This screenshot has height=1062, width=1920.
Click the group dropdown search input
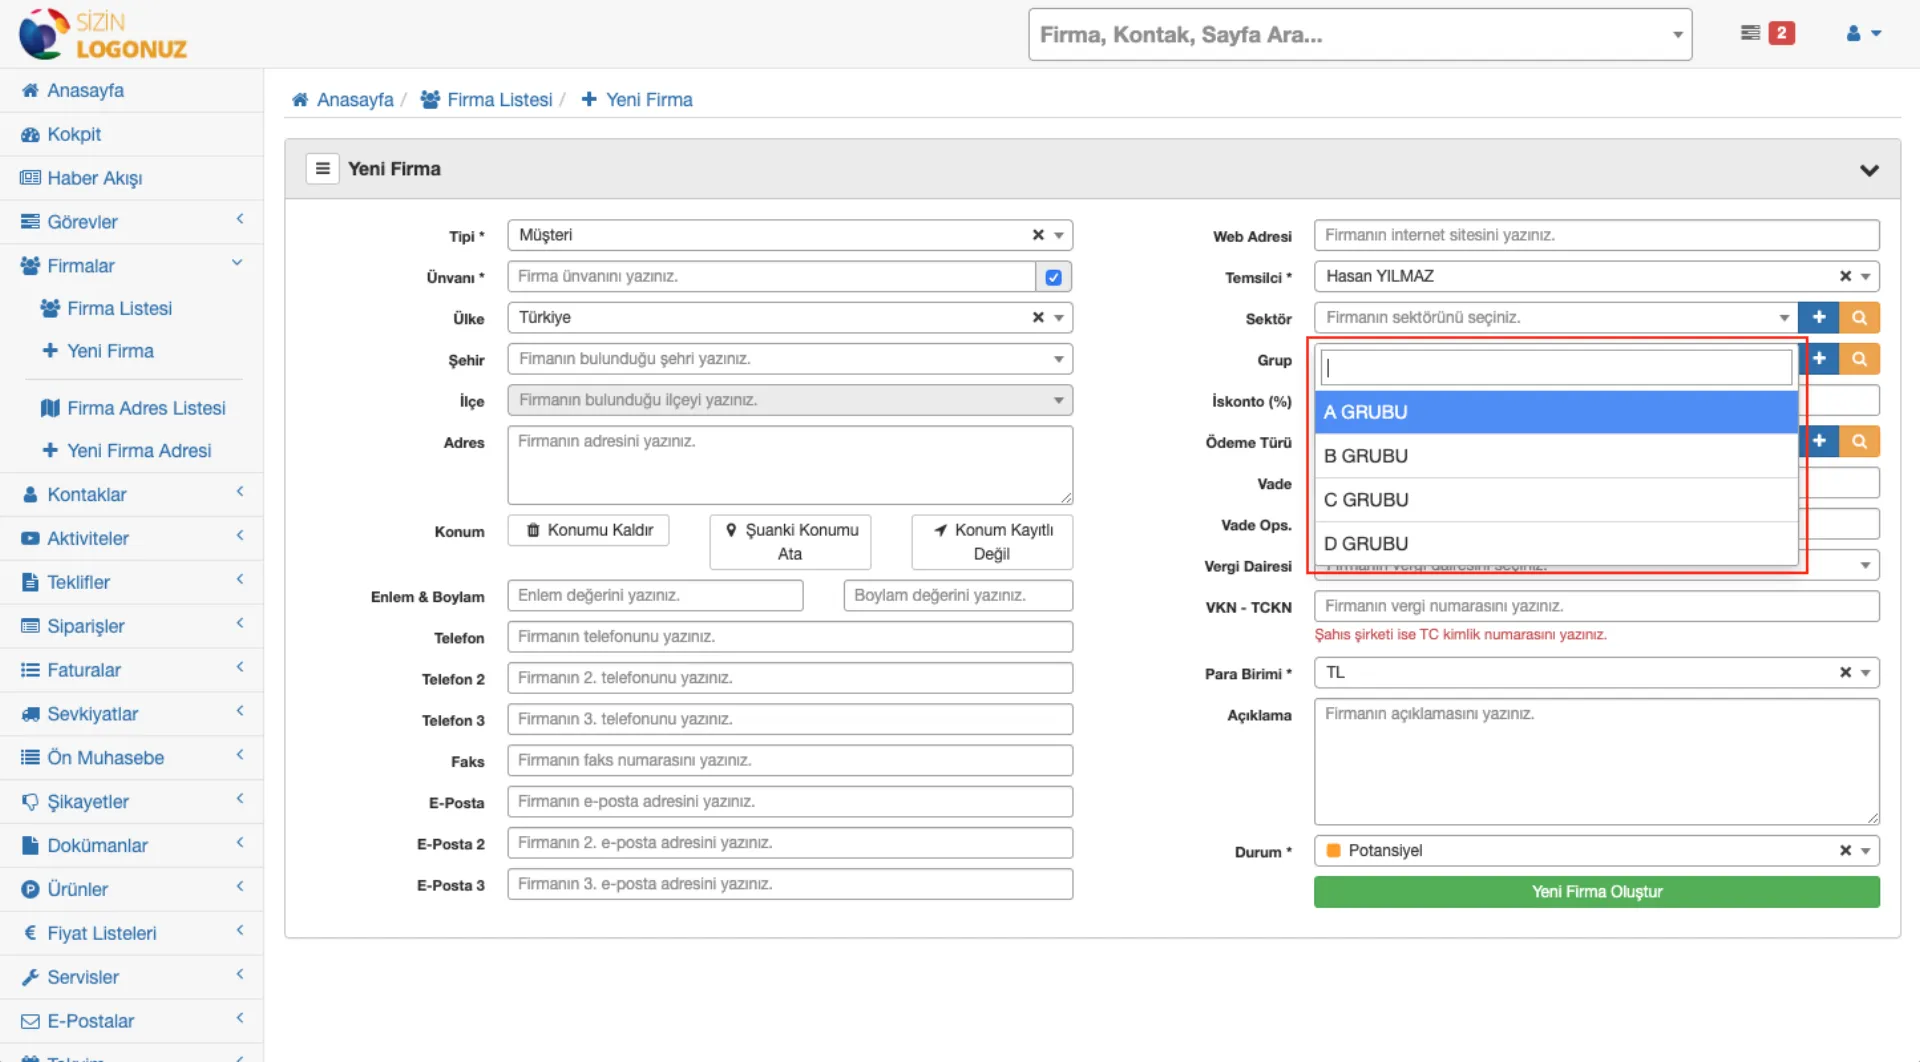tap(1556, 368)
